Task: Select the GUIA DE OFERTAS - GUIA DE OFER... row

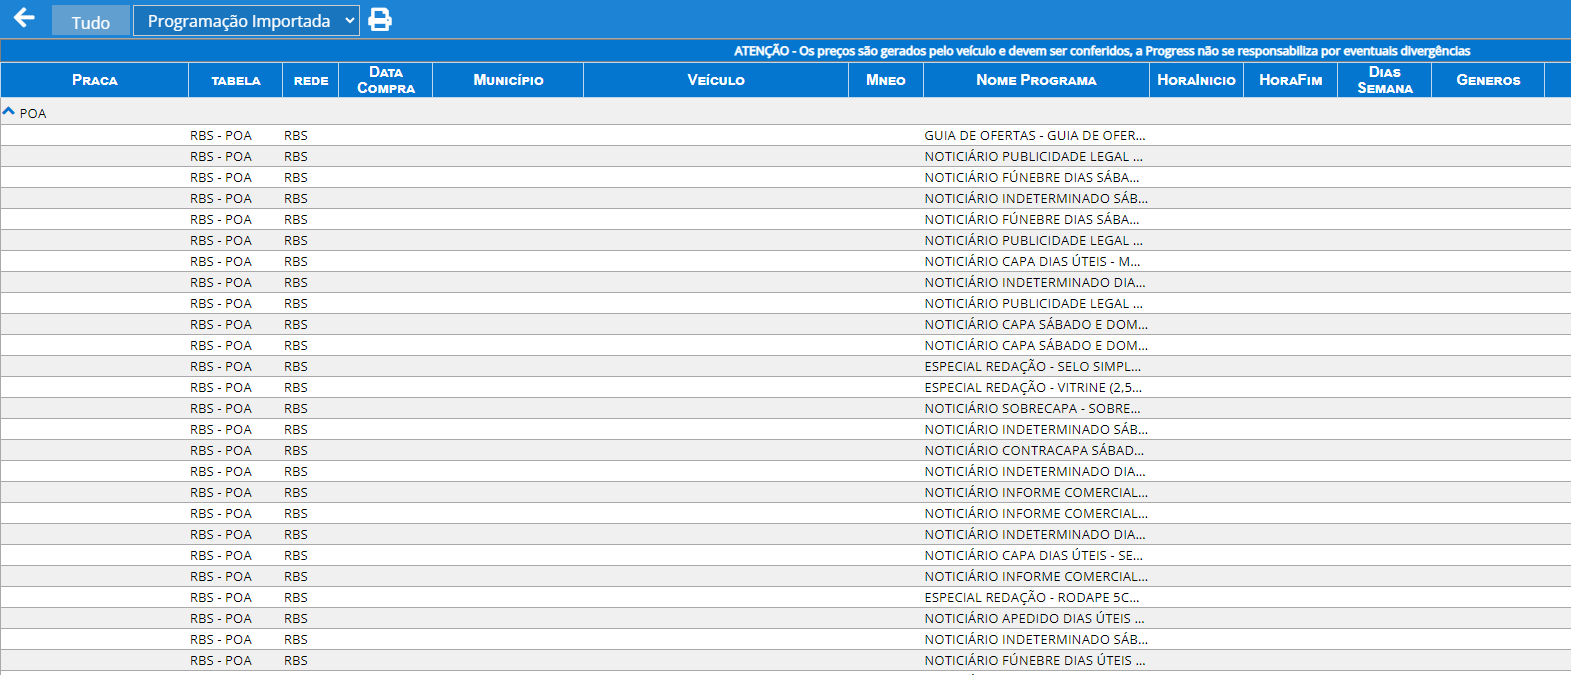Action: [x=785, y=135]
